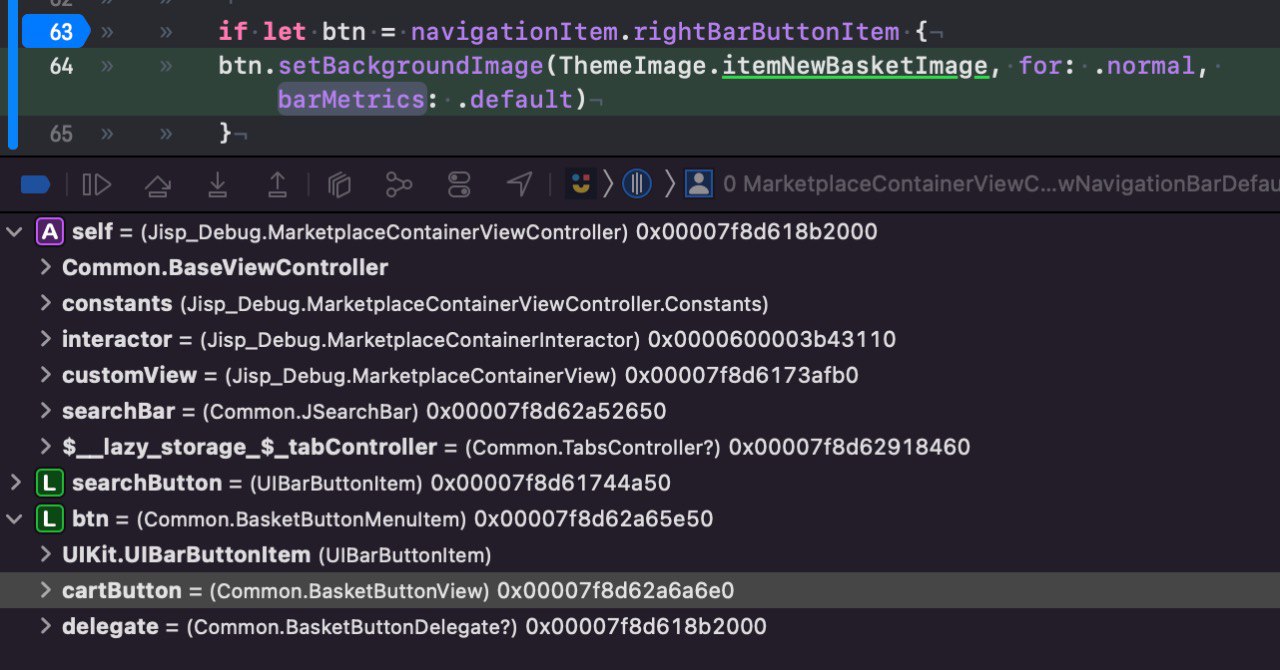
Task: Select the cartButton variable row
Action: [640, 590]
